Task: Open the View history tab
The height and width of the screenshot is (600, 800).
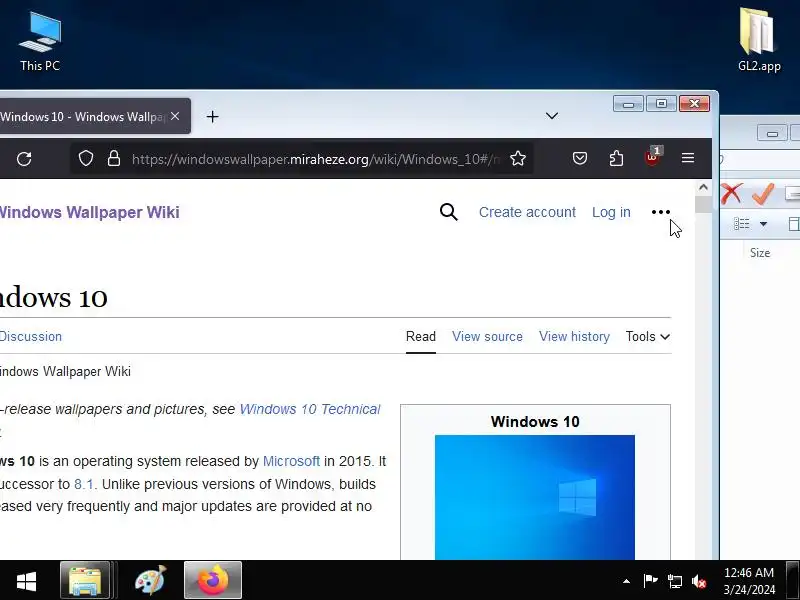Action: click(x=574, y=337)
